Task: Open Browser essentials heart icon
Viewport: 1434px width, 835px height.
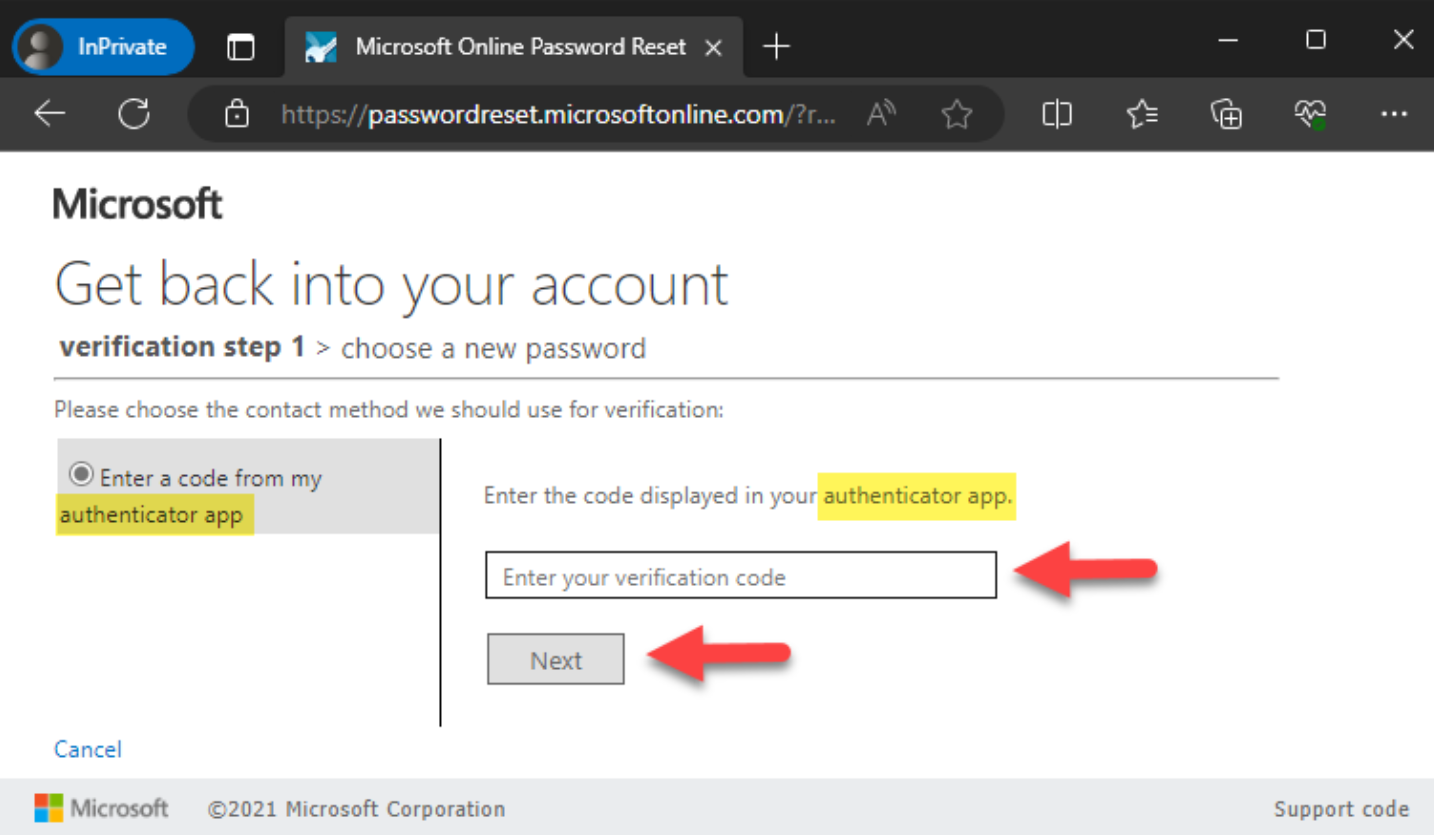Action: coord(1310,114)
